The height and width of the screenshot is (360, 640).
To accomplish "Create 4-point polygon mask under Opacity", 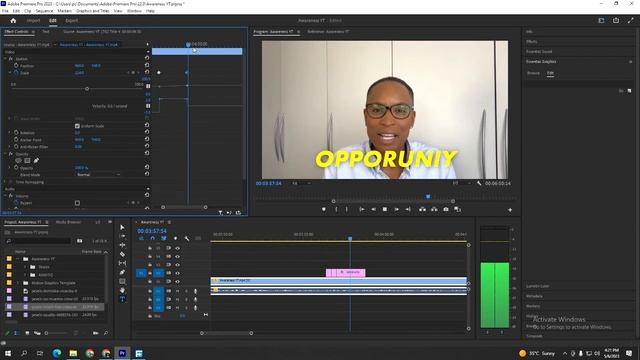I will click(x=27, y=160).
